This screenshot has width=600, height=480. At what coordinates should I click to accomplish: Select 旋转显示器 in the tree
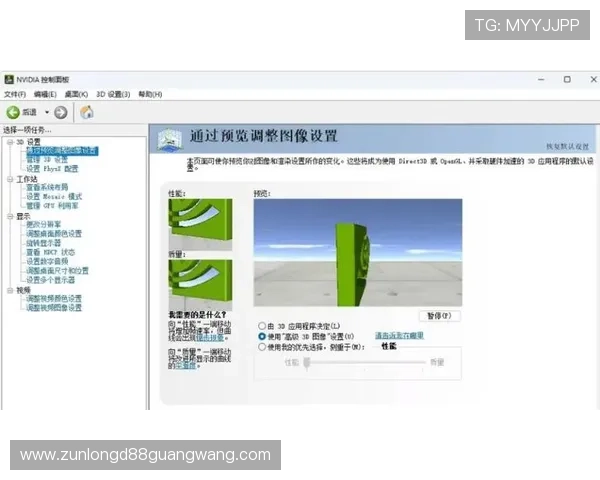[43, 243]
